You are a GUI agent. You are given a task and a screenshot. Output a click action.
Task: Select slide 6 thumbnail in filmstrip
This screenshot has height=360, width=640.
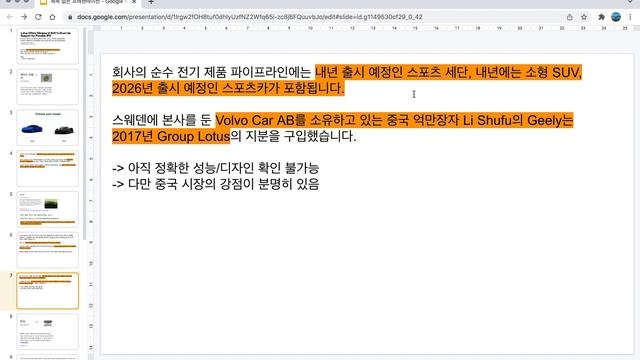coord(47,250)
